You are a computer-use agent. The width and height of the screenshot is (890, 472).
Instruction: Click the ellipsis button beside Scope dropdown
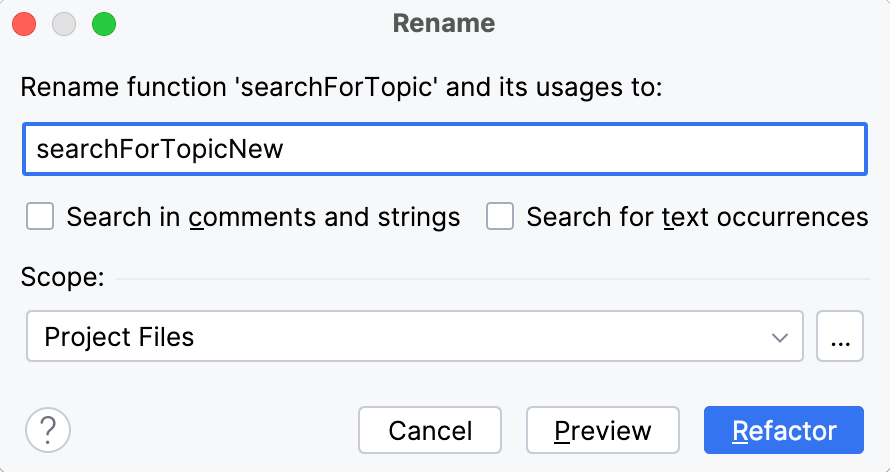point(840,337)
